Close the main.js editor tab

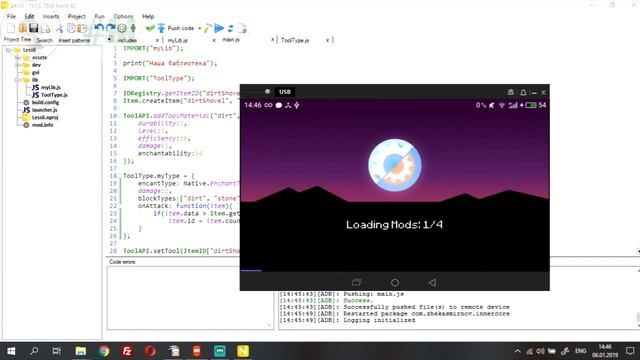pos(273,40)
